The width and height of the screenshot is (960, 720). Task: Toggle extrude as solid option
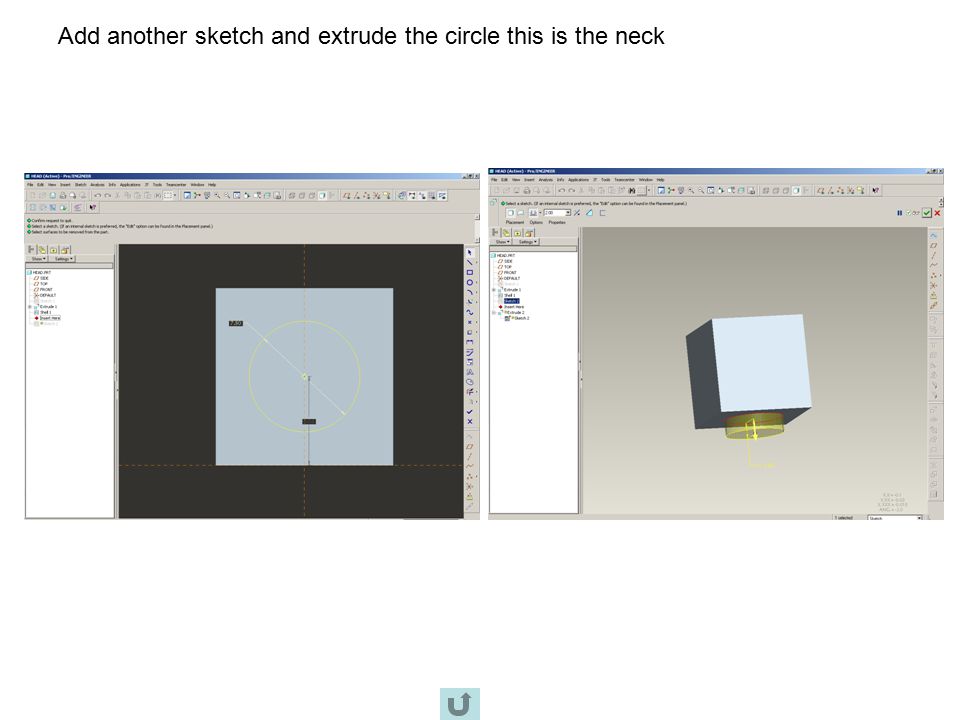click(511, 212)
